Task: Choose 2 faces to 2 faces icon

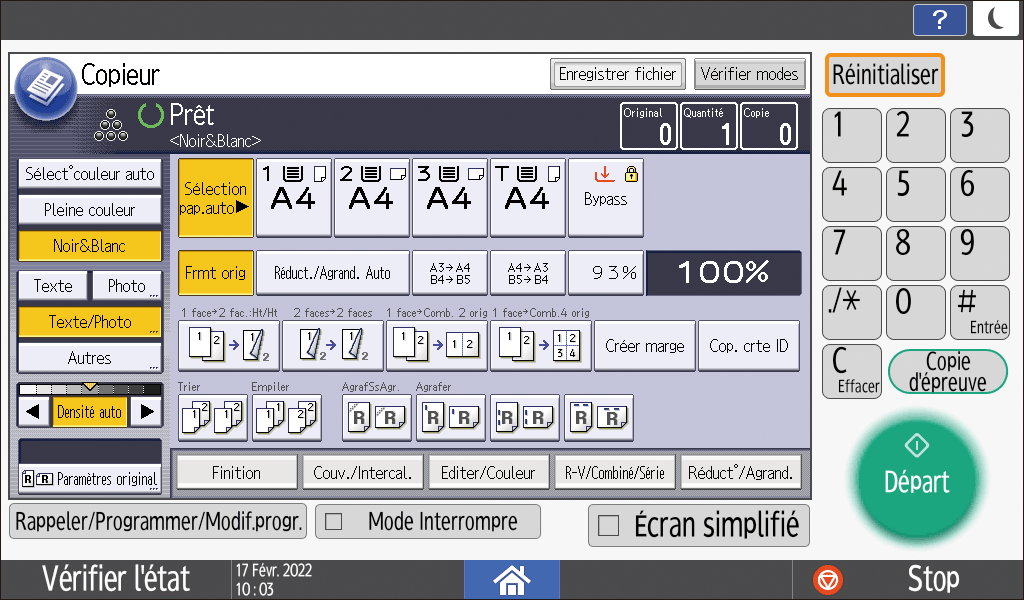Action: [x=321, y=347]
